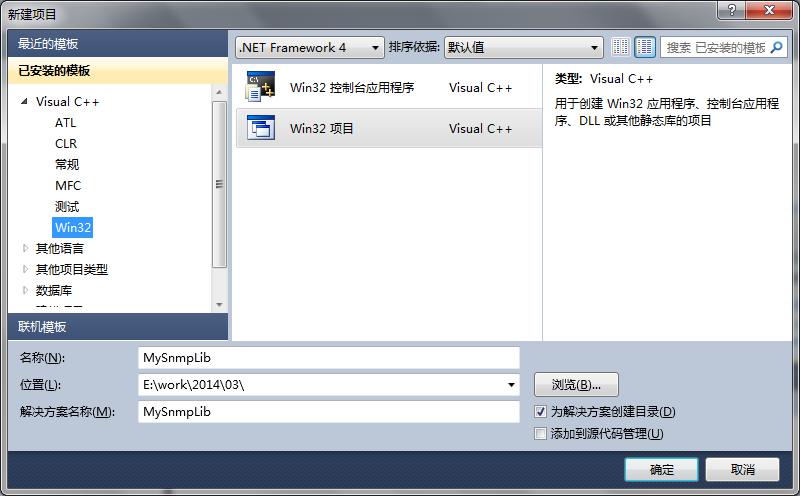Open the 最近的模板 section

(118, 43)
